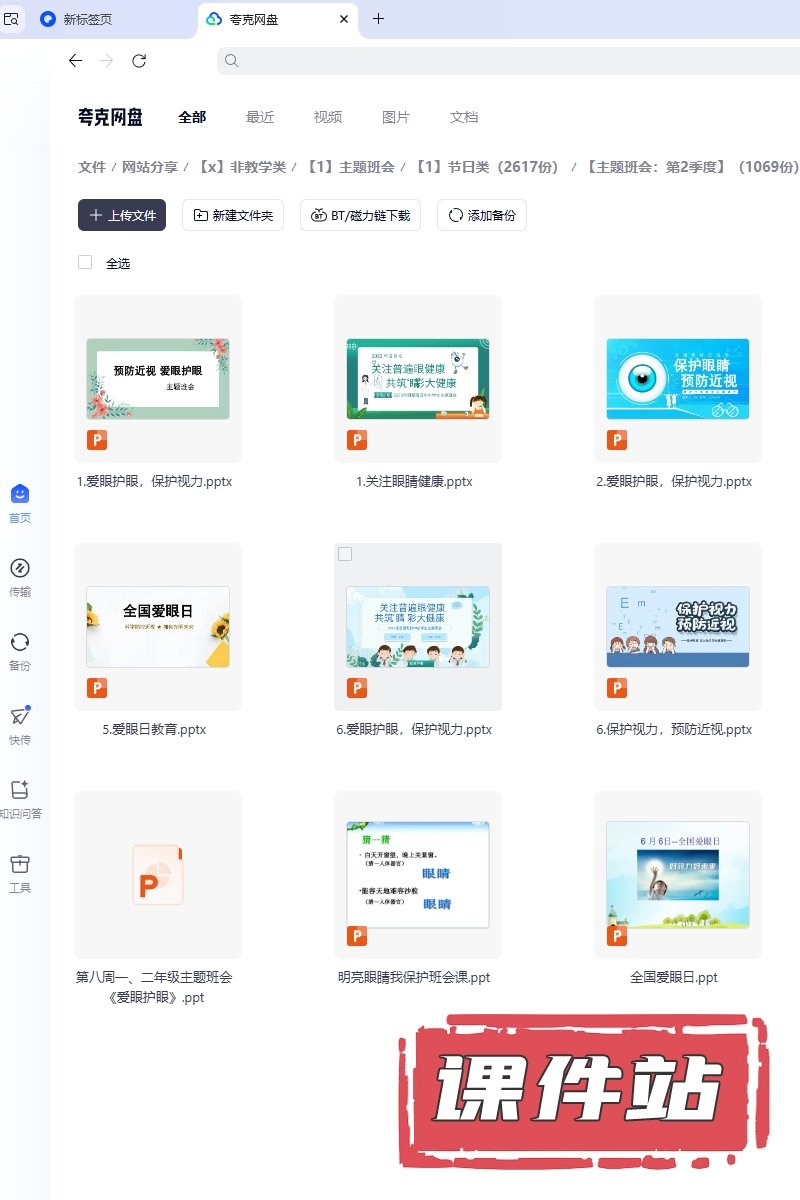Check the box on 6.爱眼护眼，保护视力.pptx tile
This screenshot has width=800, height=1200.
pyautogui.click(x=345, y=554)
